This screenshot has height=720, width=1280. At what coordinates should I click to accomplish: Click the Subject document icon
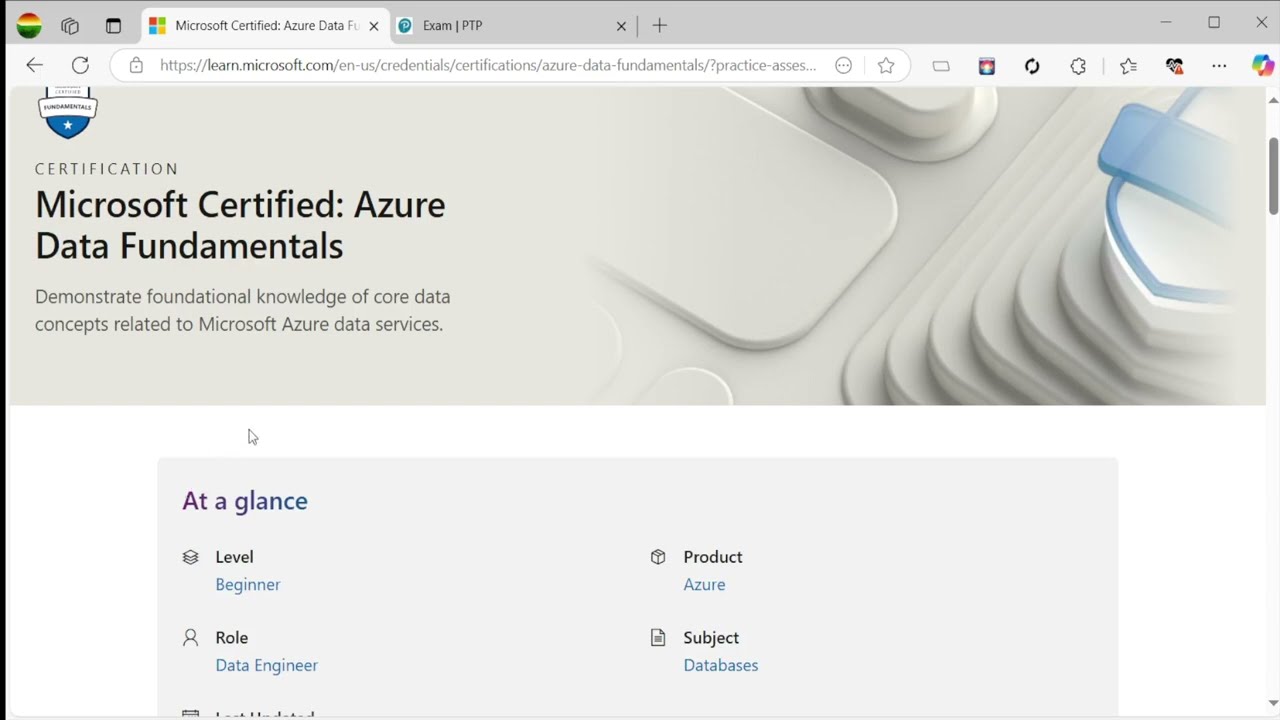coord(658,637)
